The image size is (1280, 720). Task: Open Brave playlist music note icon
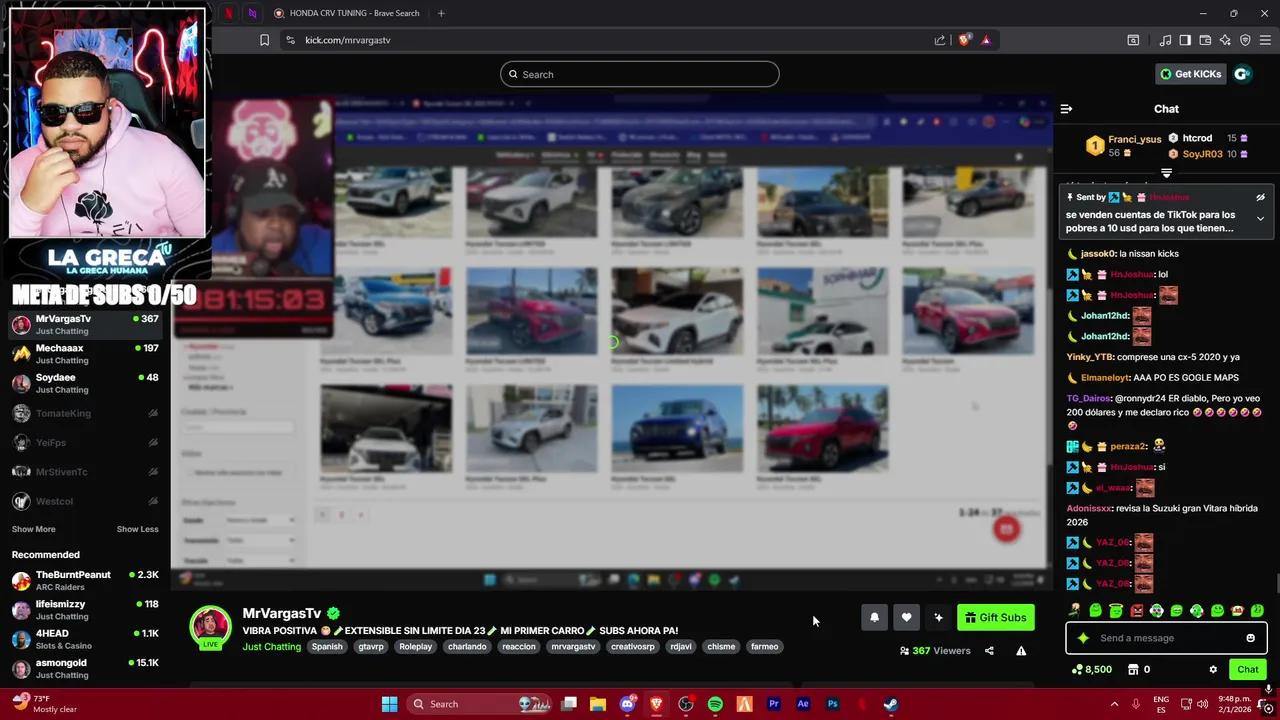1165,40
